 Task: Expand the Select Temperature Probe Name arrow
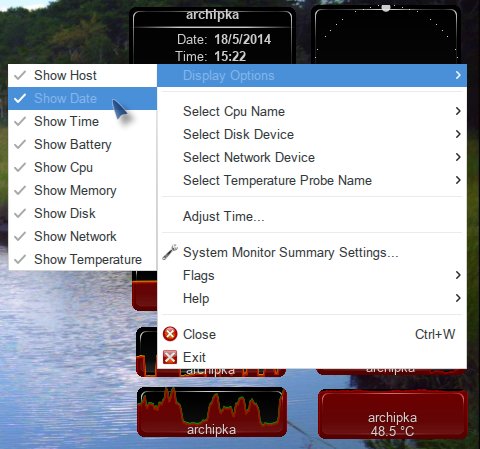458,180
